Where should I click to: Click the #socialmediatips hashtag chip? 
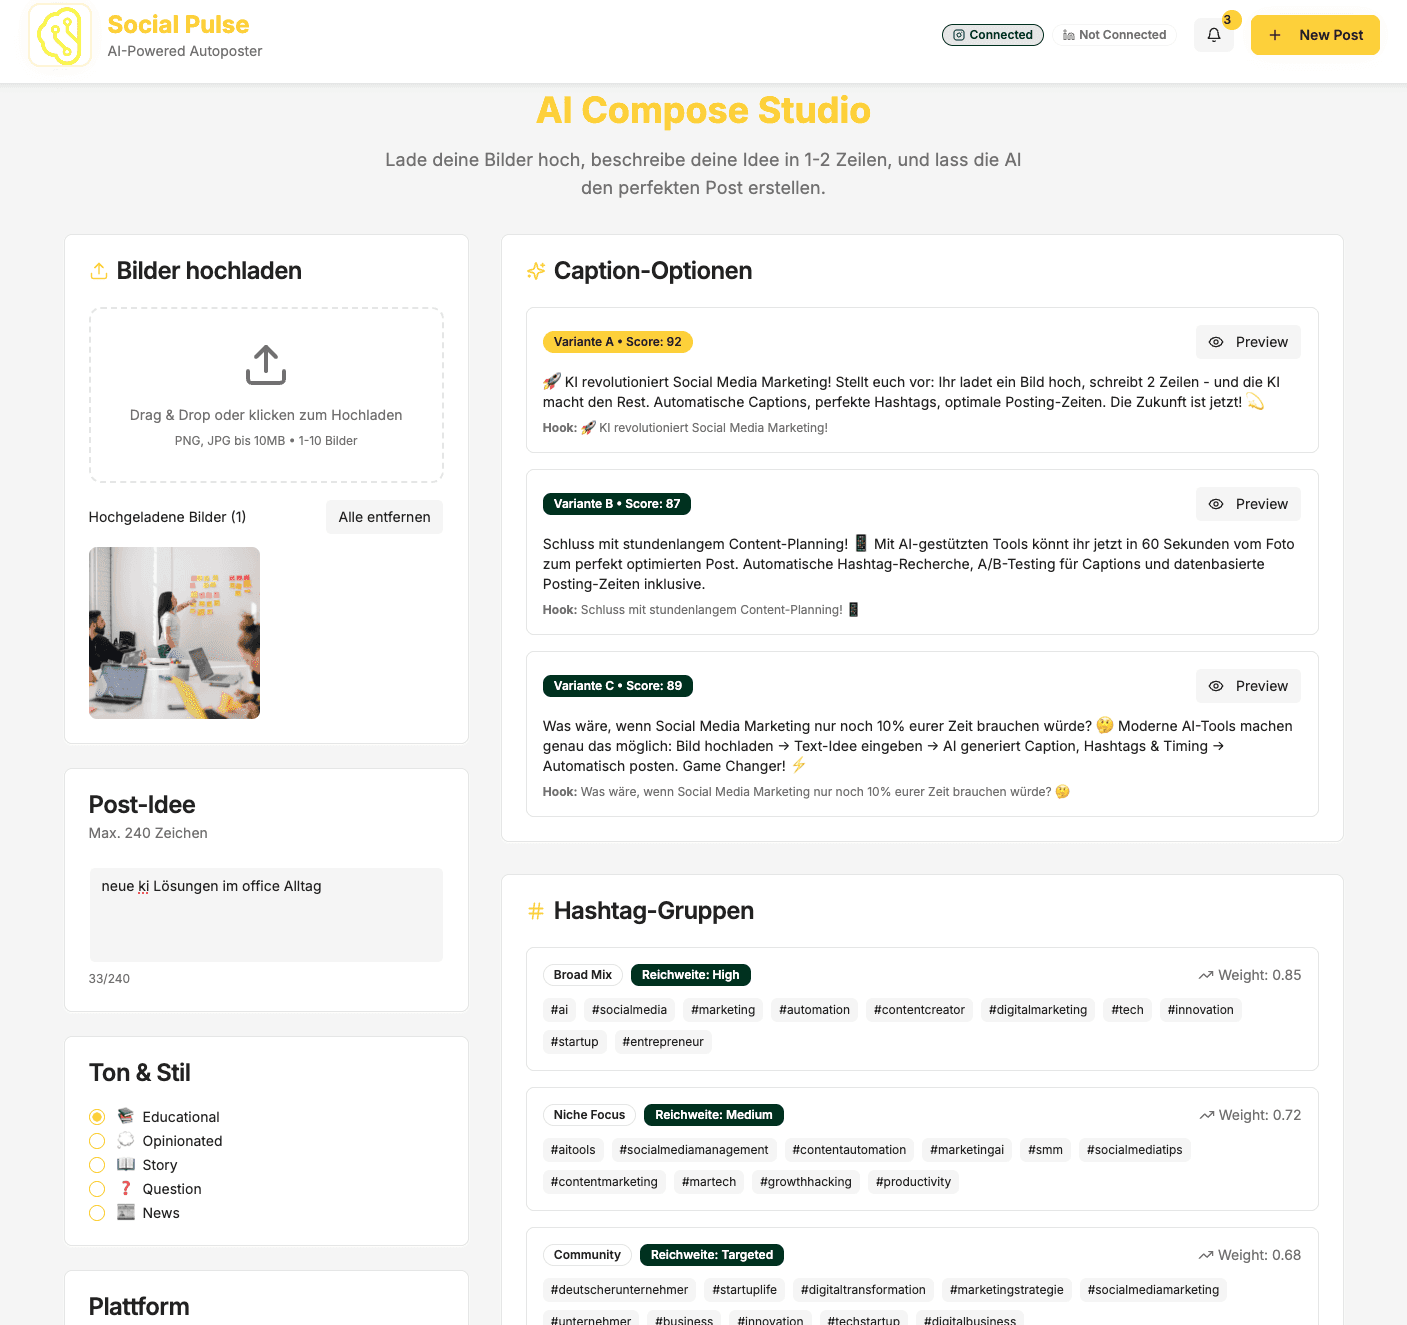point(1134,1150)
